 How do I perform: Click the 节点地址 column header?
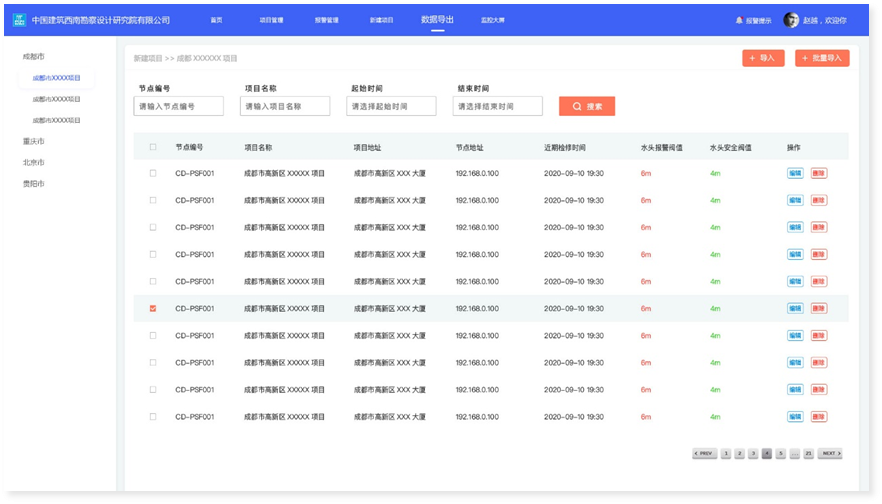click(470, 147)
